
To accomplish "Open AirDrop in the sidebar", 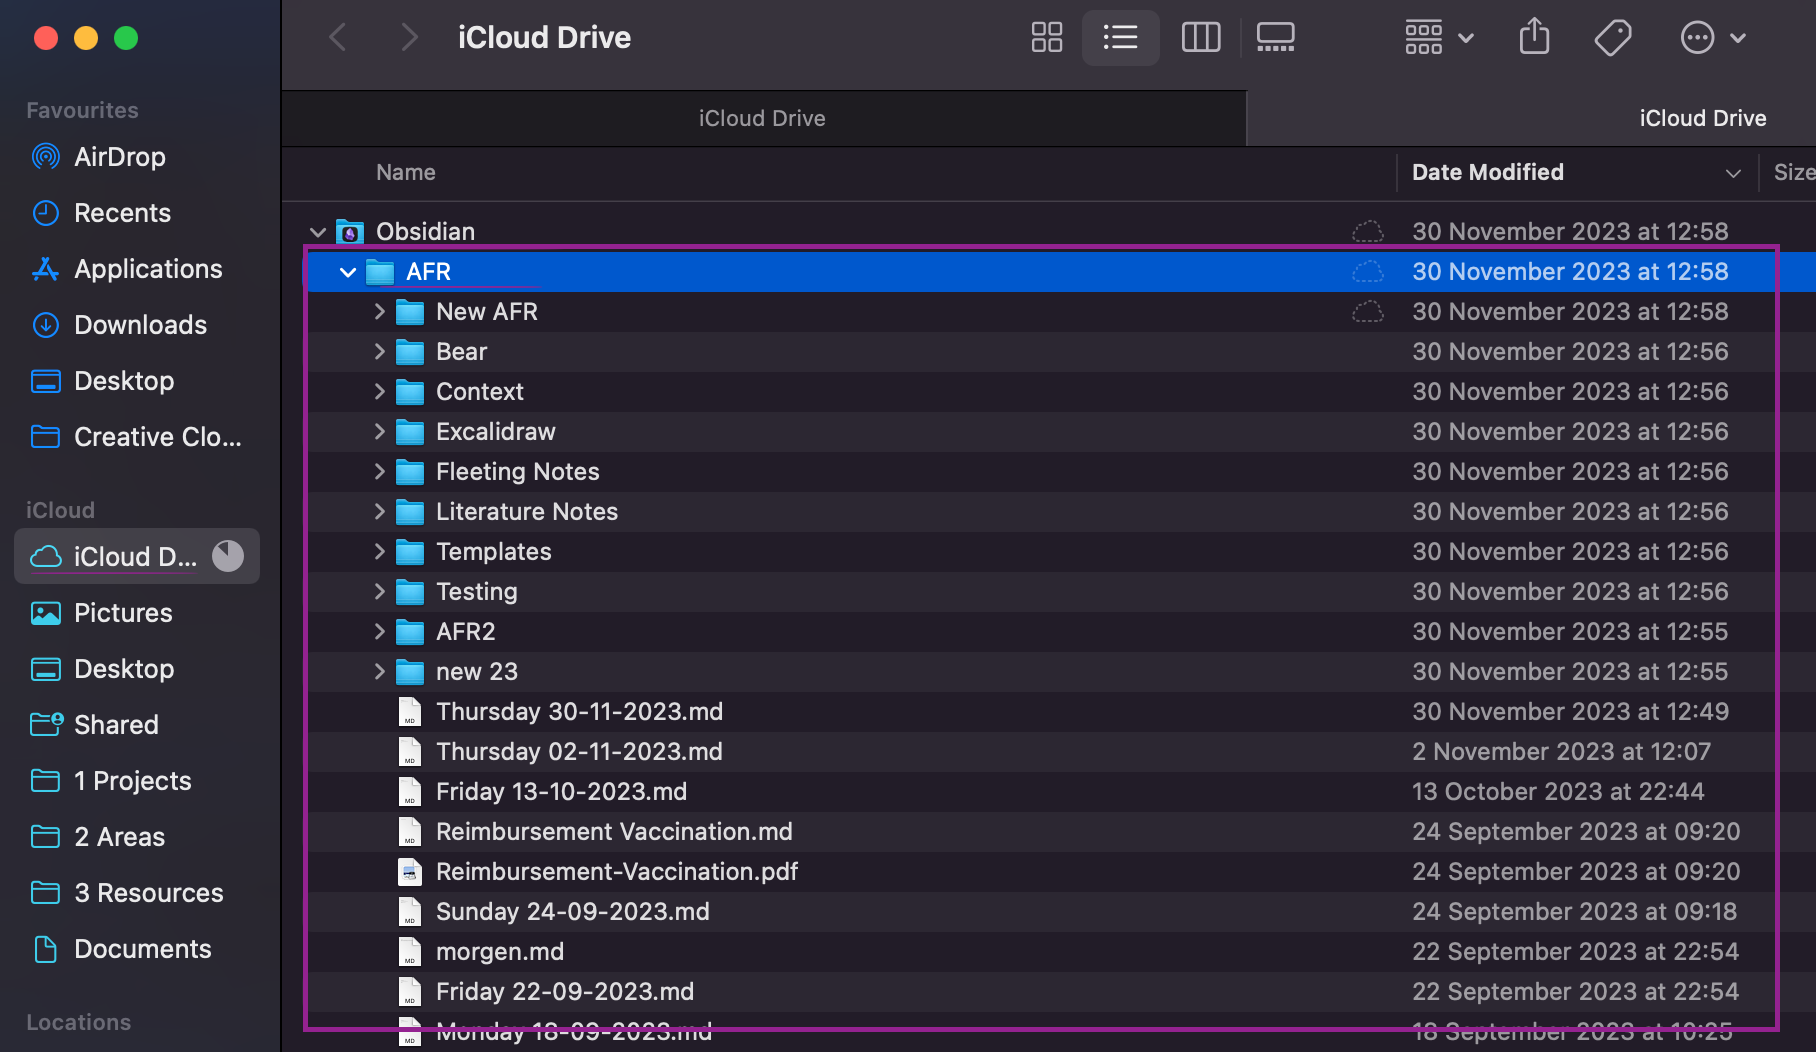I will point(119,157).
